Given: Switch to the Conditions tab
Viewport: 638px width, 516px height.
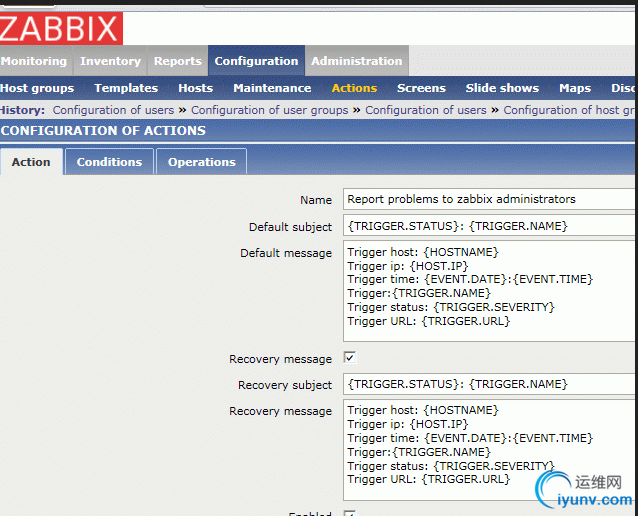Looking at the screenshot, I should [x=109, y=162].
